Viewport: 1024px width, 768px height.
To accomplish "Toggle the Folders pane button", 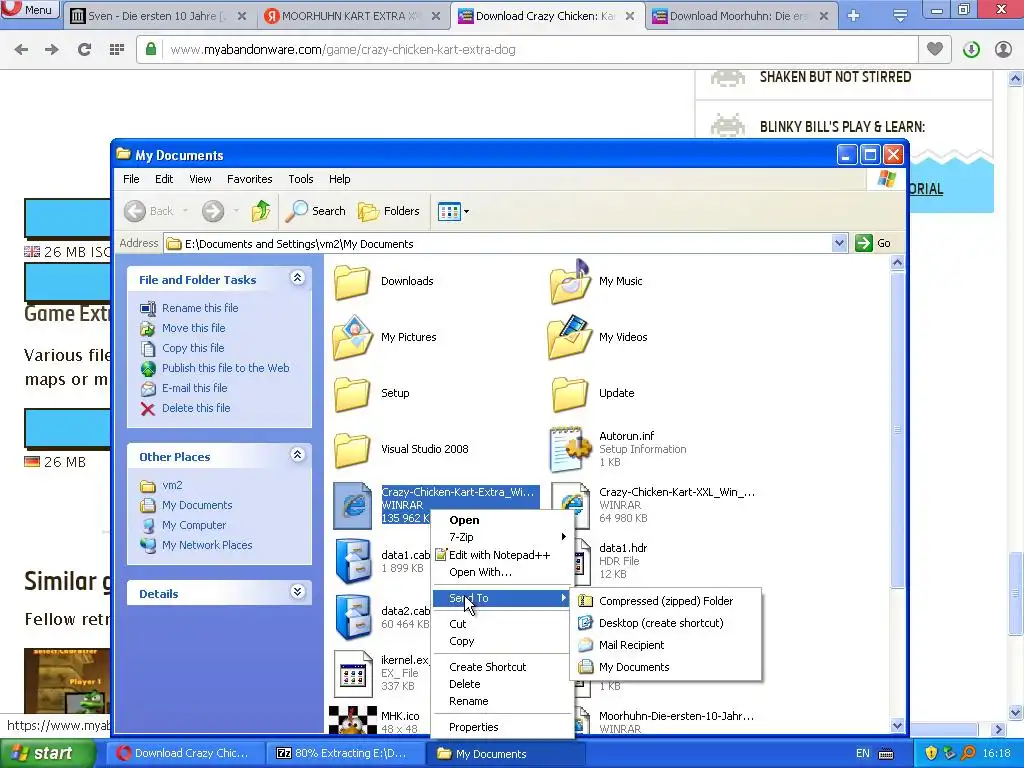I will click(389, 211).
